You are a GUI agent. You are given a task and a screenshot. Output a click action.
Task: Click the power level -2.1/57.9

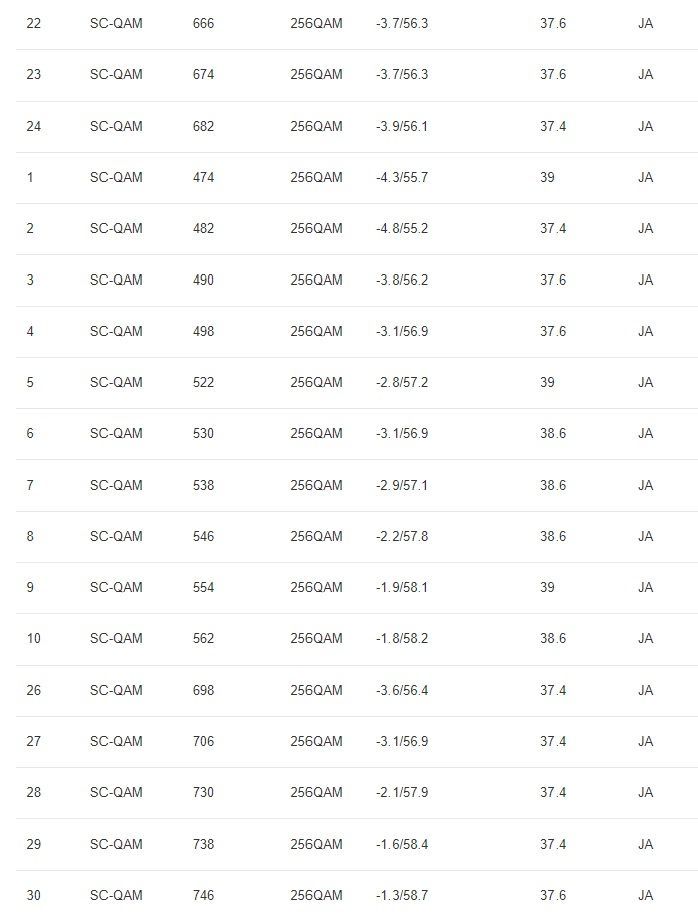coord(401,792)
